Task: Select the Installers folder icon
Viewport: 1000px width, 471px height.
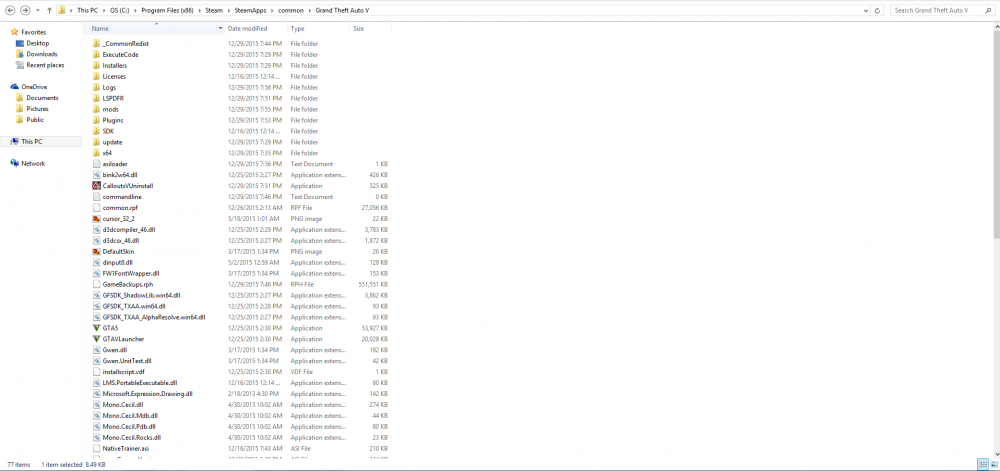Action: [96, 65]
